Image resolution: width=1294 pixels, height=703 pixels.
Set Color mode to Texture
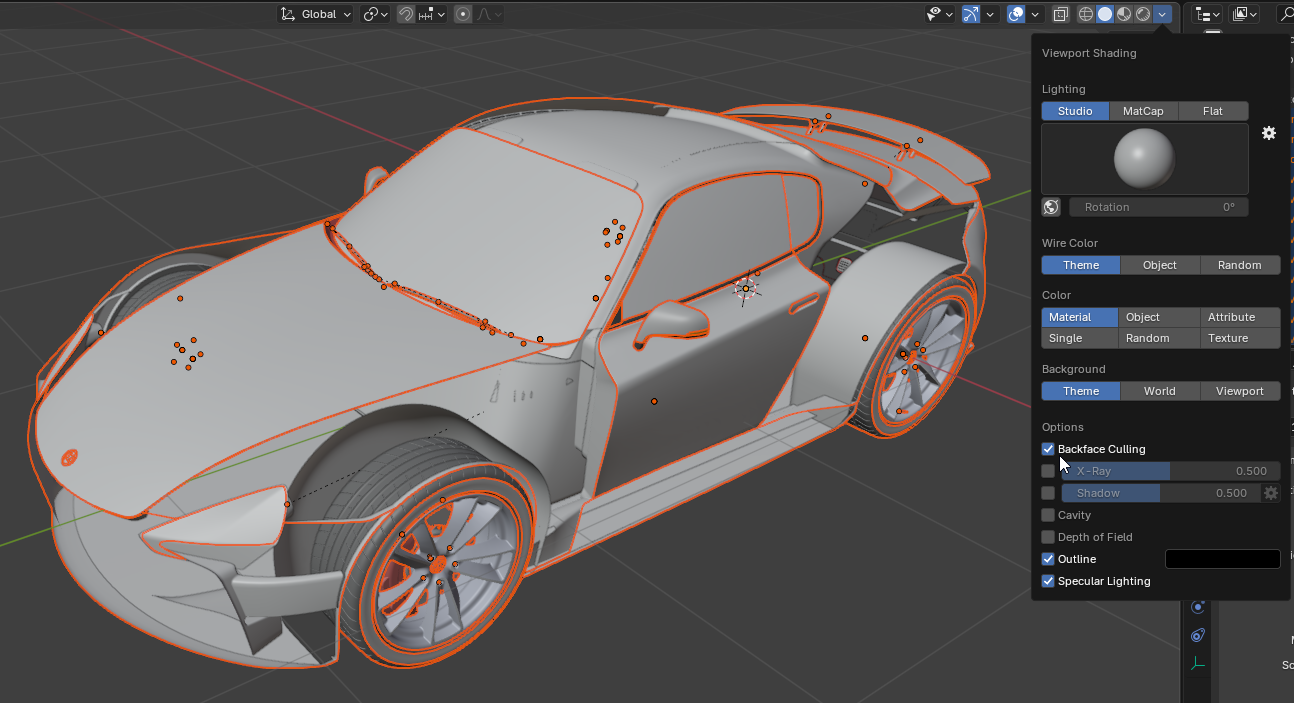pos(1240,338)
